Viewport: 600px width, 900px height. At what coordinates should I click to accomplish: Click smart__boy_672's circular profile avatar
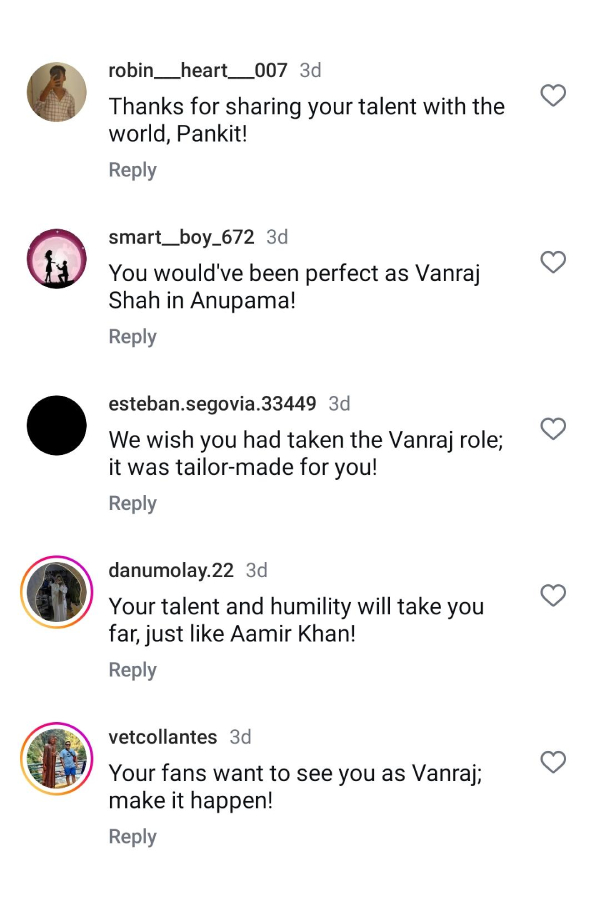click(x=56, y=258)
